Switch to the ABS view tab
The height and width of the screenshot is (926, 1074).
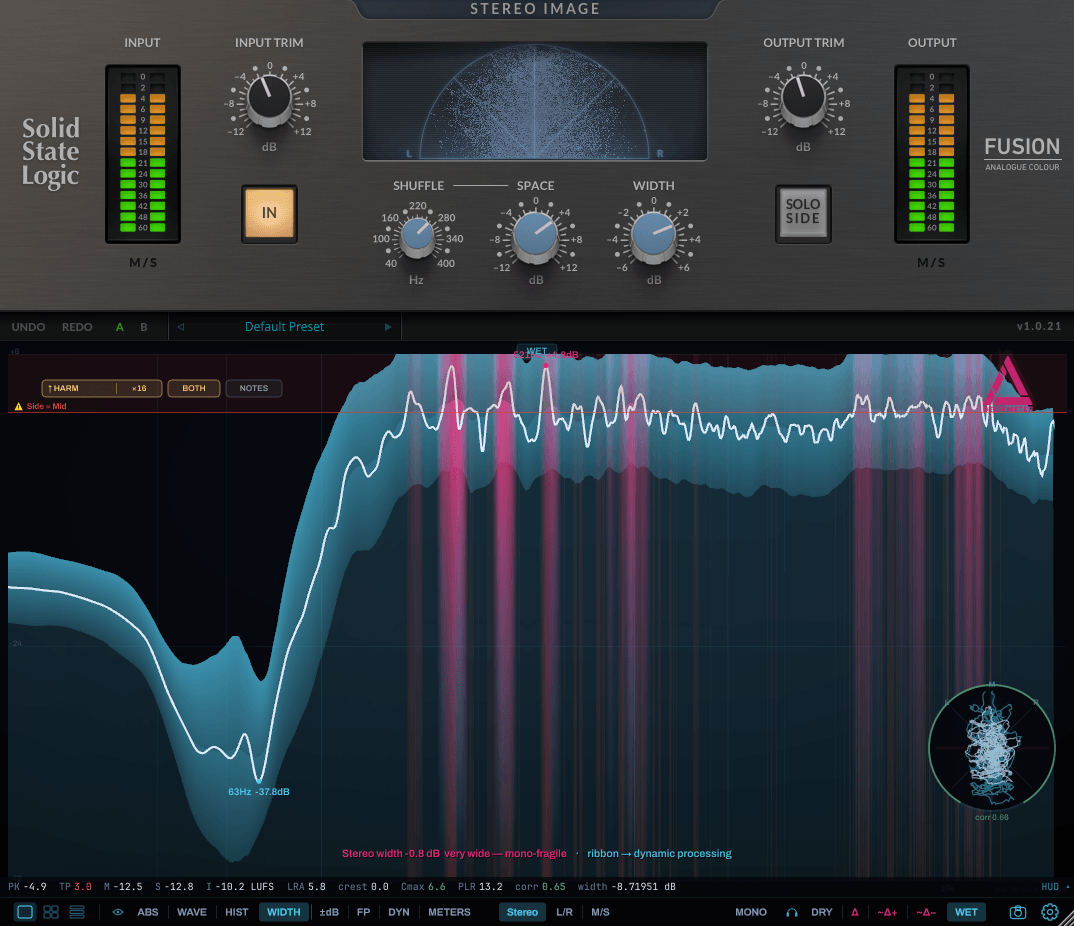pos(147,912)
